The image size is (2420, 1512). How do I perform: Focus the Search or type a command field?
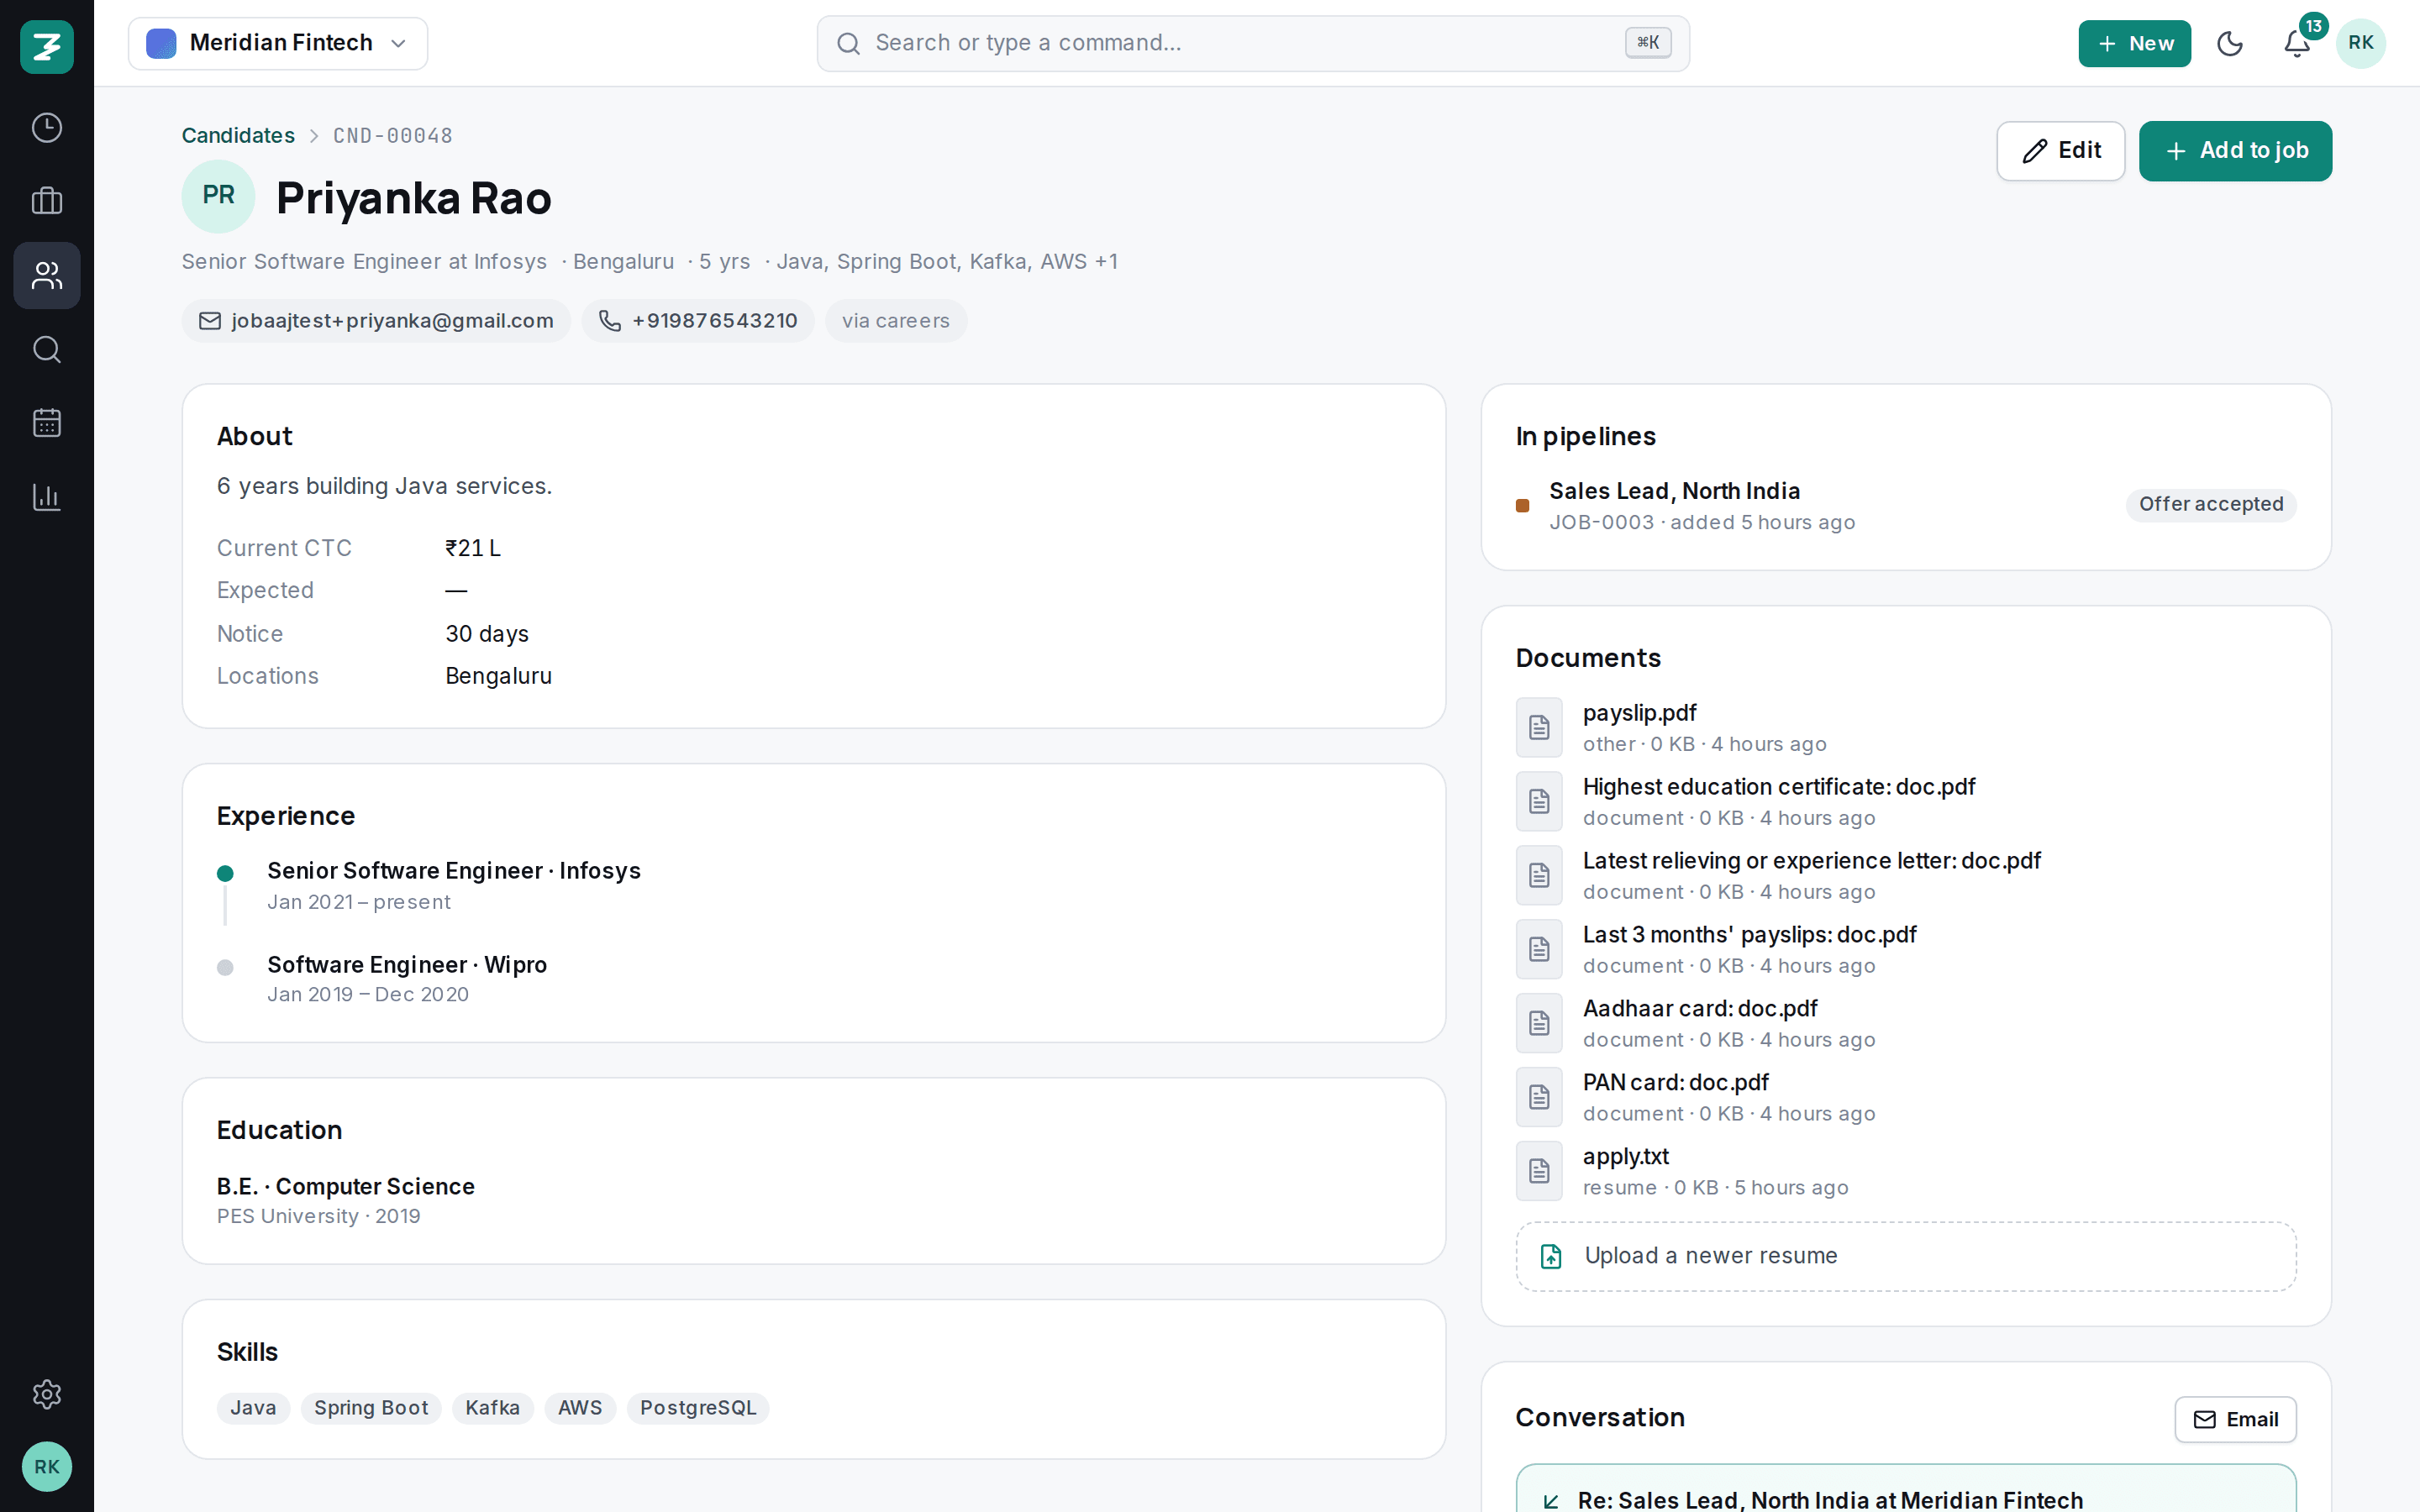1253,43
